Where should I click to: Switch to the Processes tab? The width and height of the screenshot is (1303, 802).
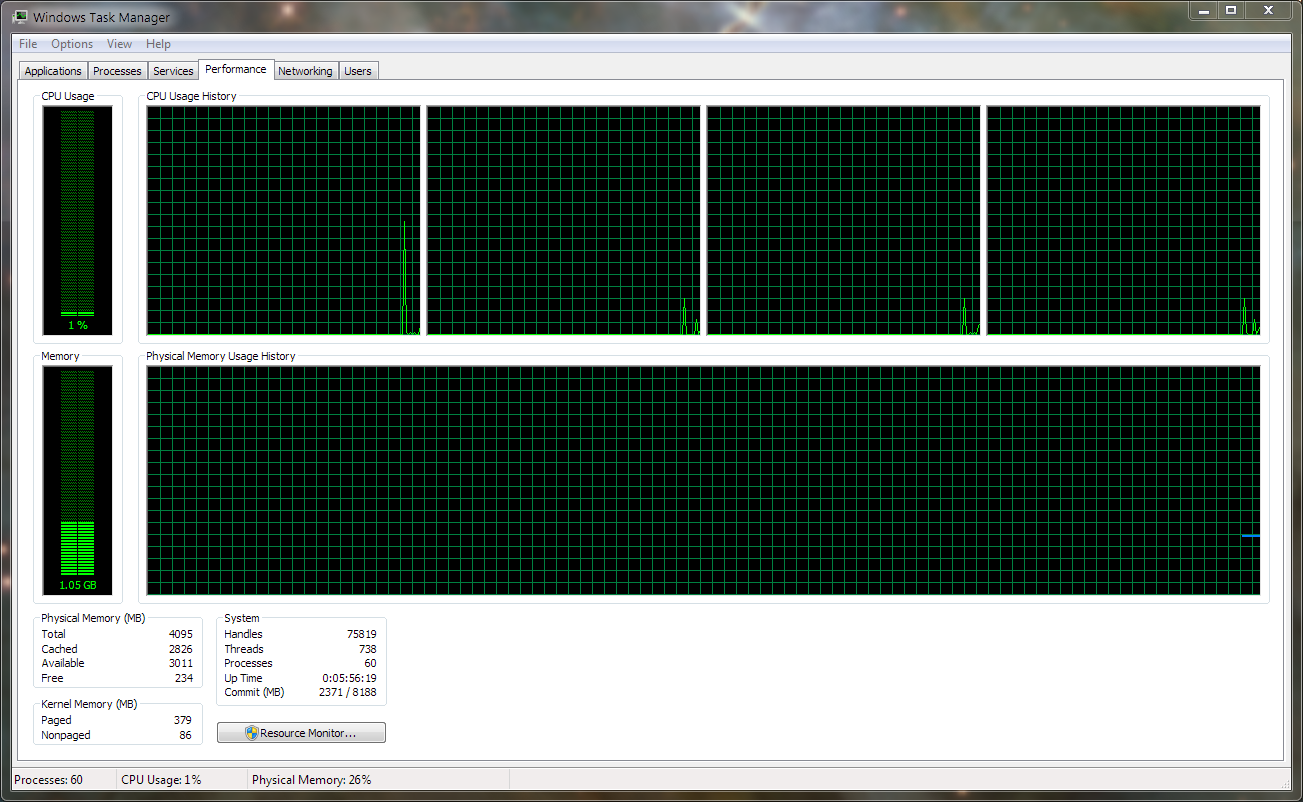[117, 71]
